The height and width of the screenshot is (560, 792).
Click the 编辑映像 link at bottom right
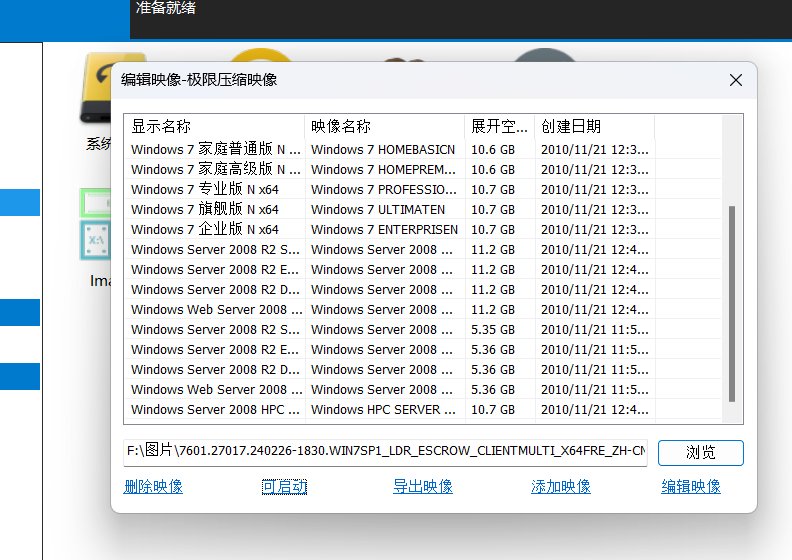[691, 487]
